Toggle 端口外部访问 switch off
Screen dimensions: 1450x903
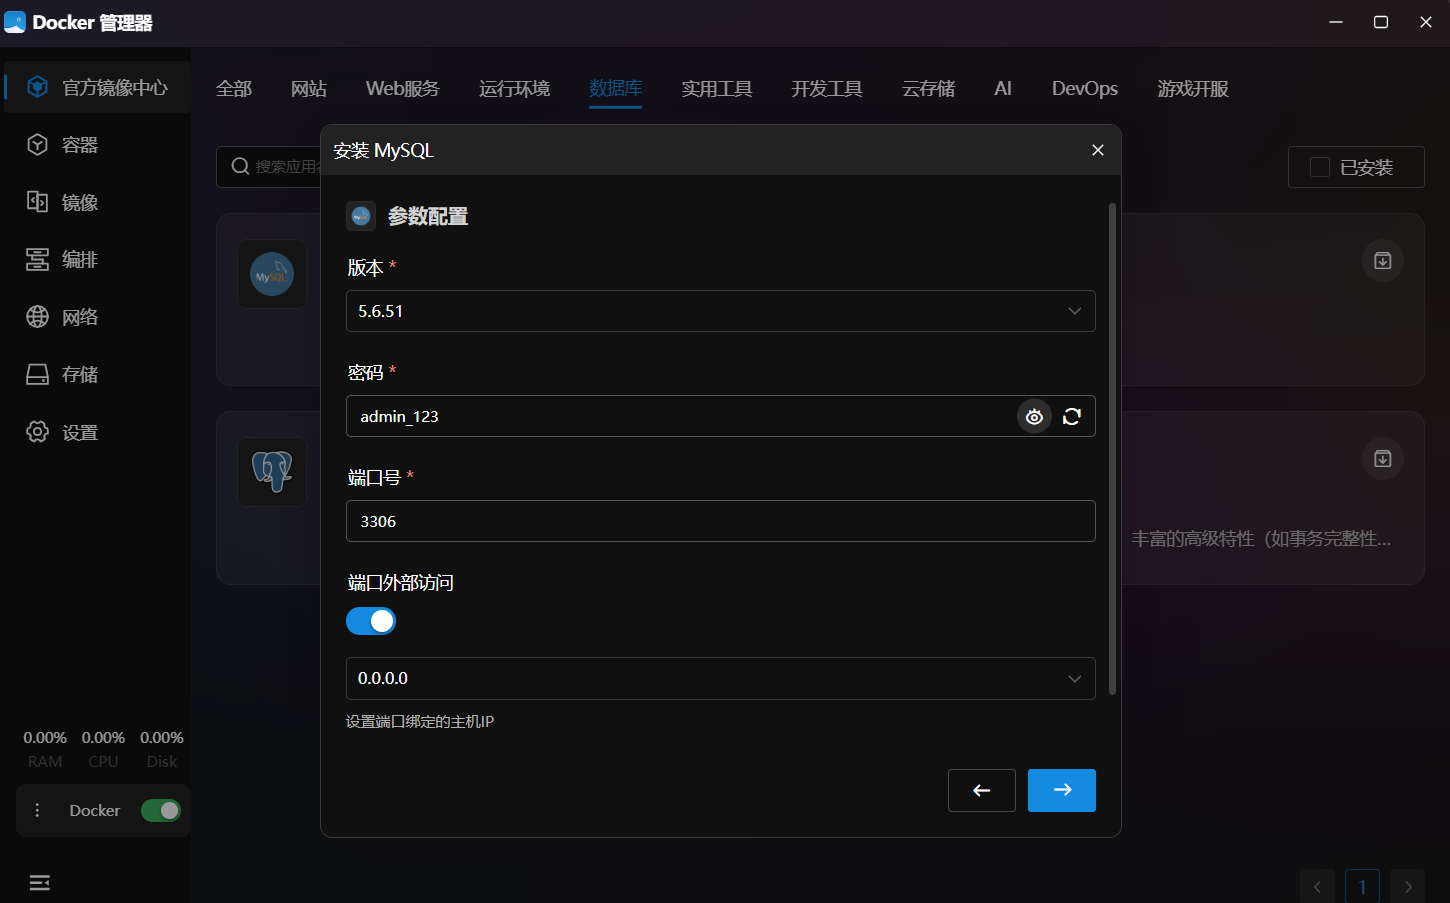371,621
